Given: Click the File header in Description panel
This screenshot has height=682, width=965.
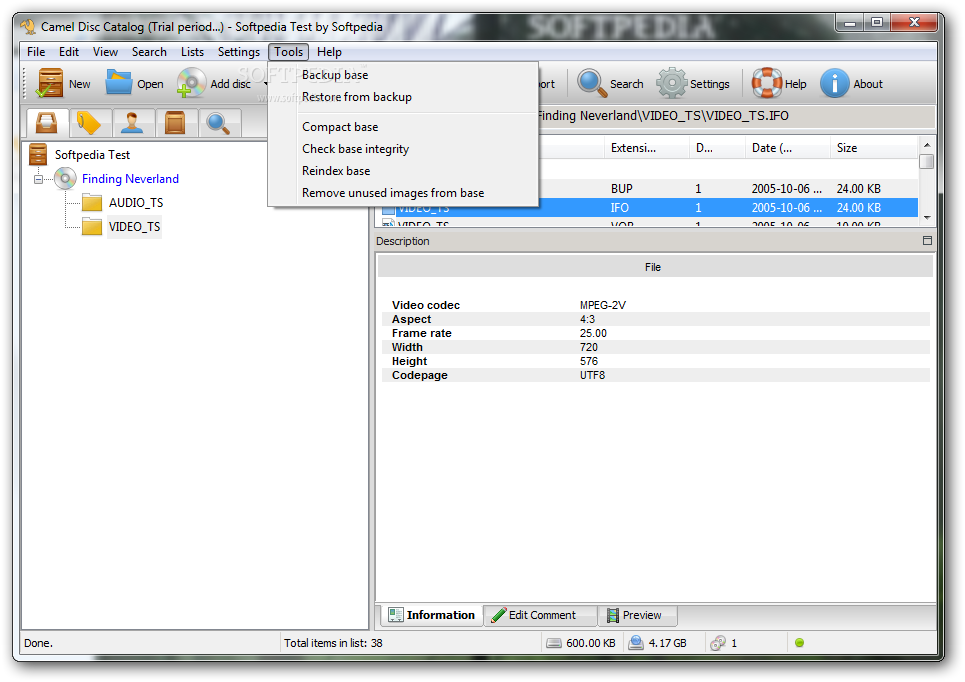Looking at the screenshot, I should tap(653, 267).
